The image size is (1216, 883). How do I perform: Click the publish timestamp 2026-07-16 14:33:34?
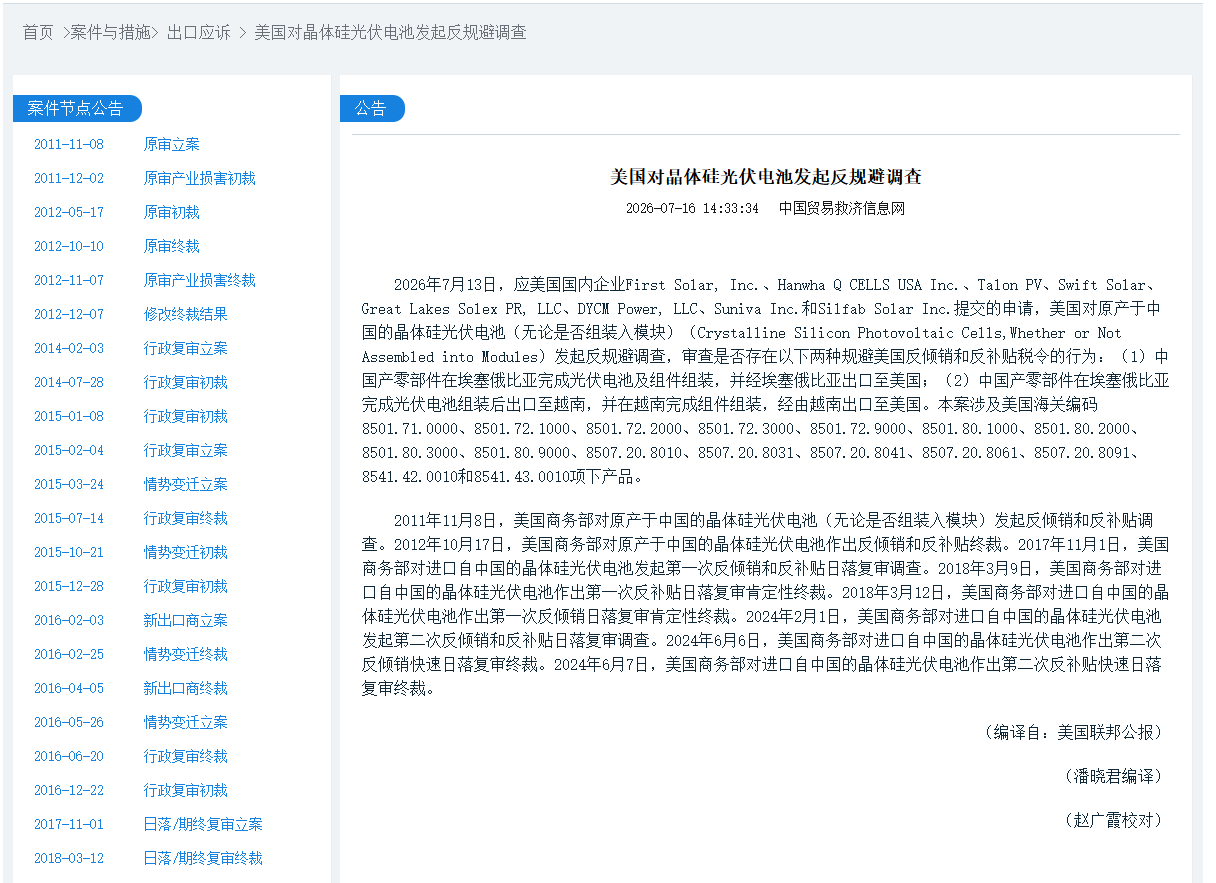(692, 209)
